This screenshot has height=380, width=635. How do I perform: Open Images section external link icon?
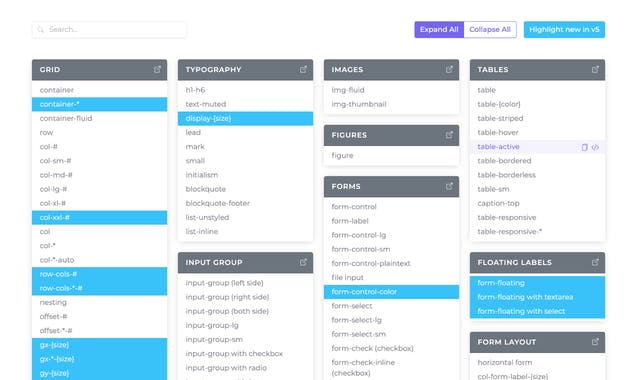(x=450, y=69)
